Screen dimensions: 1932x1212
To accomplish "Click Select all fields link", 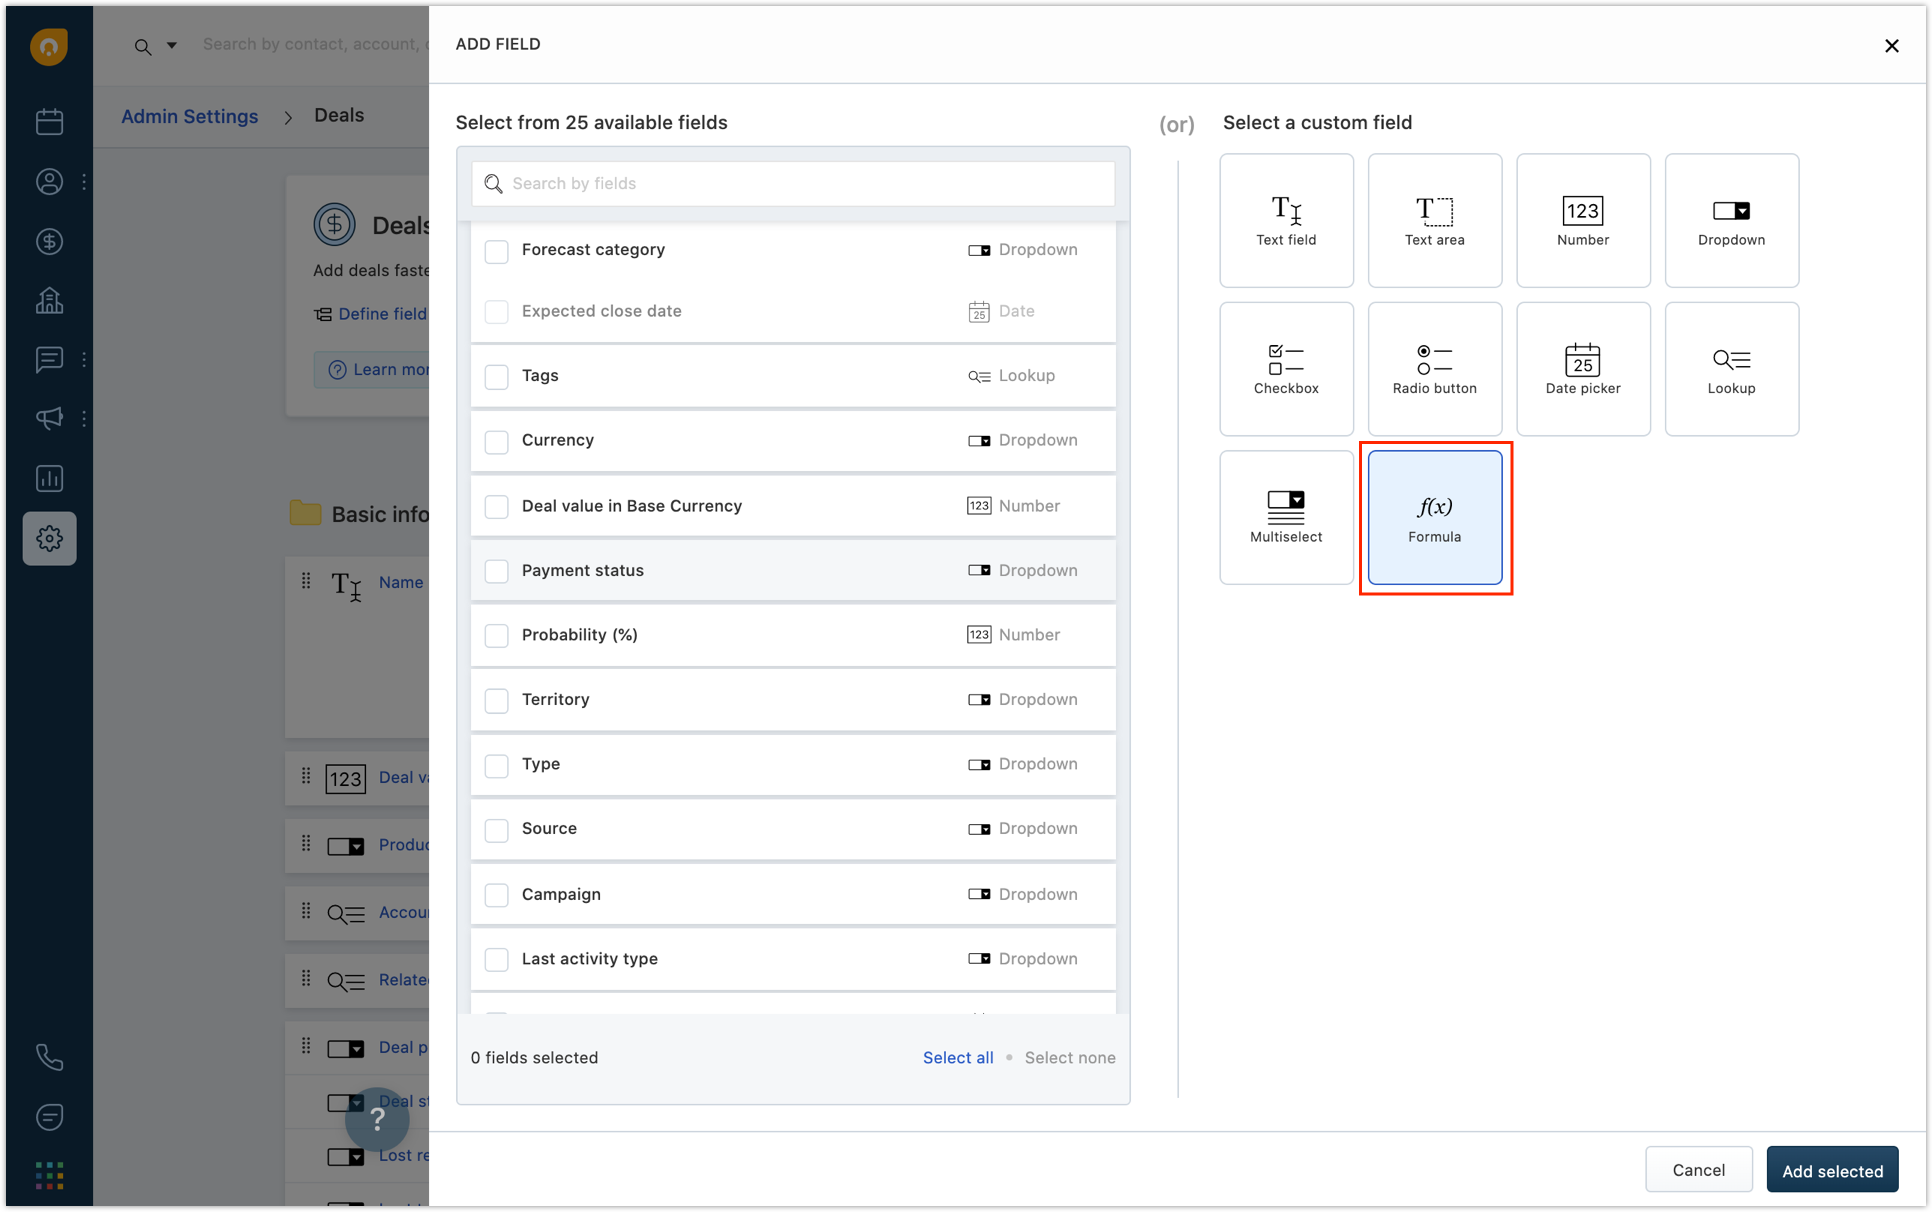I will point(957,1057).
